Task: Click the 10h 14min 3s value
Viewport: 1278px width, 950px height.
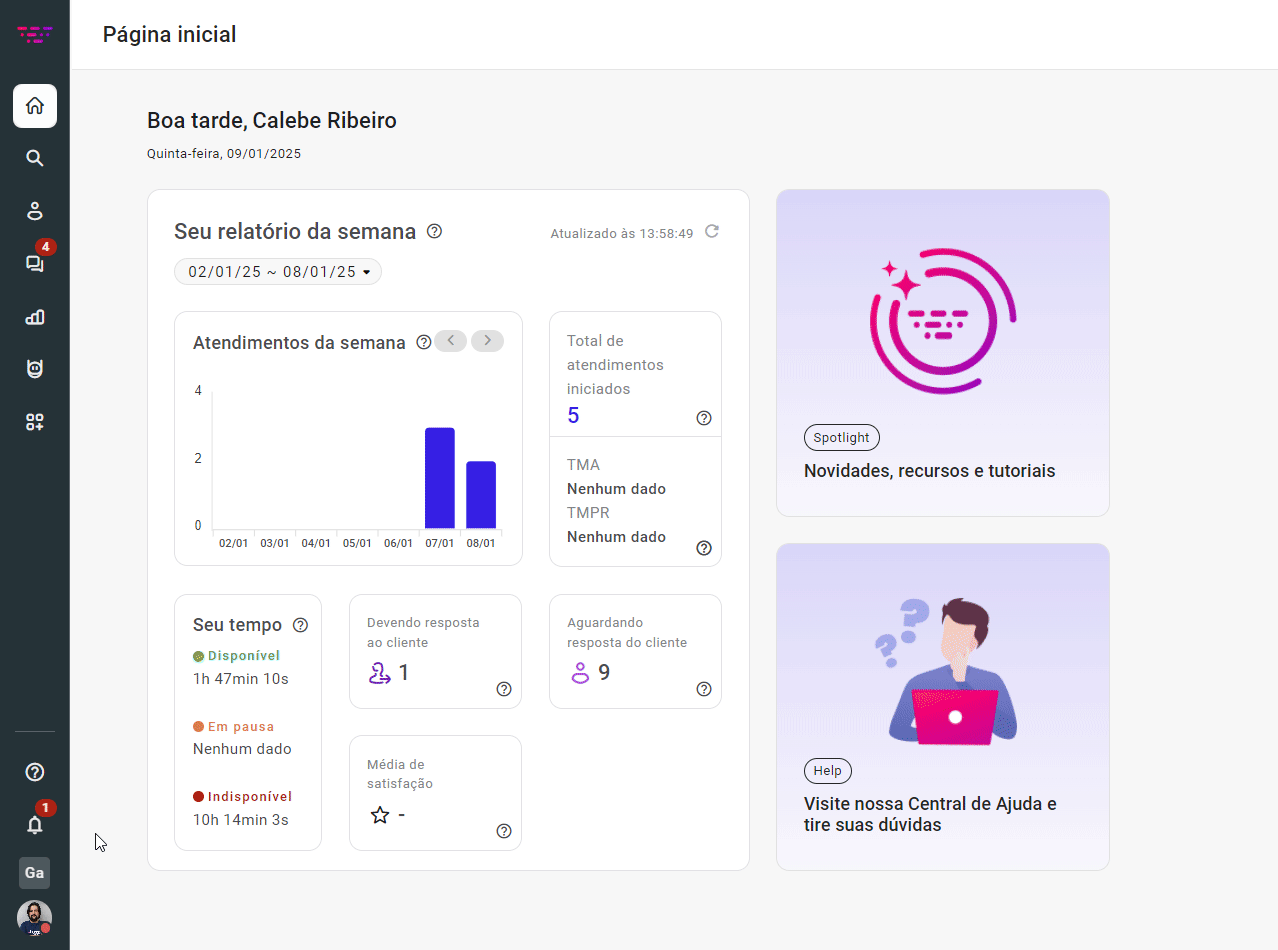Action: [241, 820]
